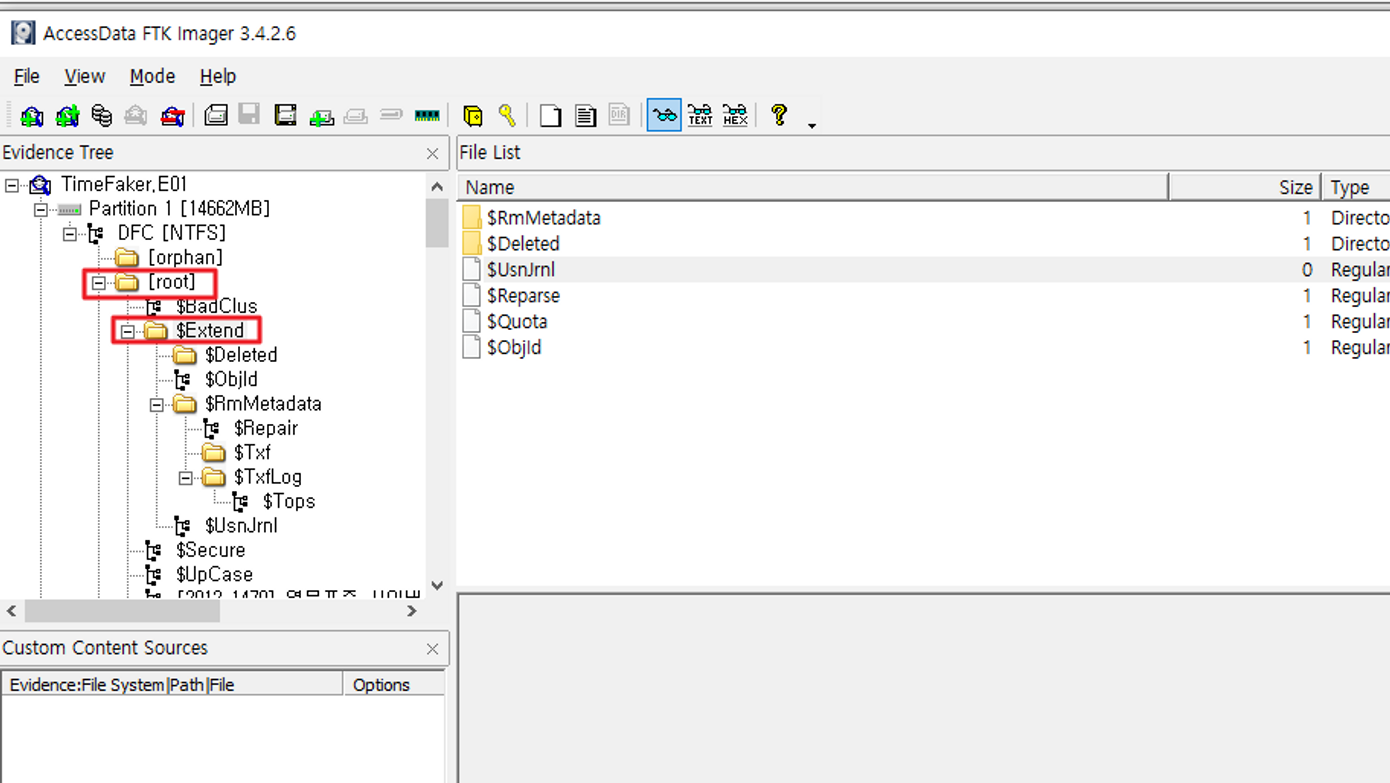Toggle view files as HEX mode
The height and width of the screenshot is (783, 1390).
(x=735, y=115)
